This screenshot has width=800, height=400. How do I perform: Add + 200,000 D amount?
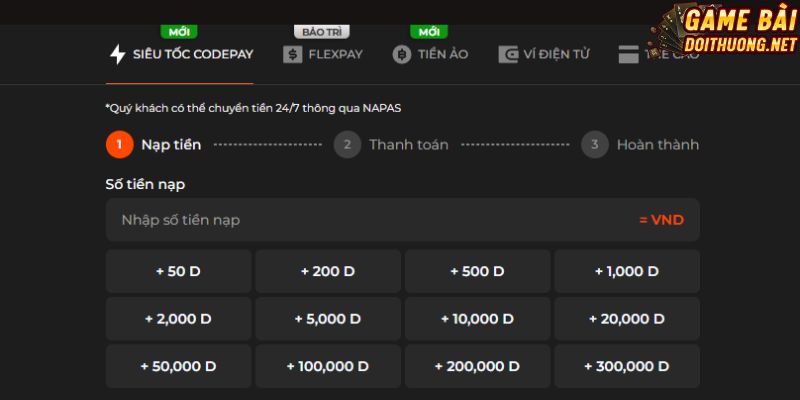pyautogui.click(x=478, y=366)
